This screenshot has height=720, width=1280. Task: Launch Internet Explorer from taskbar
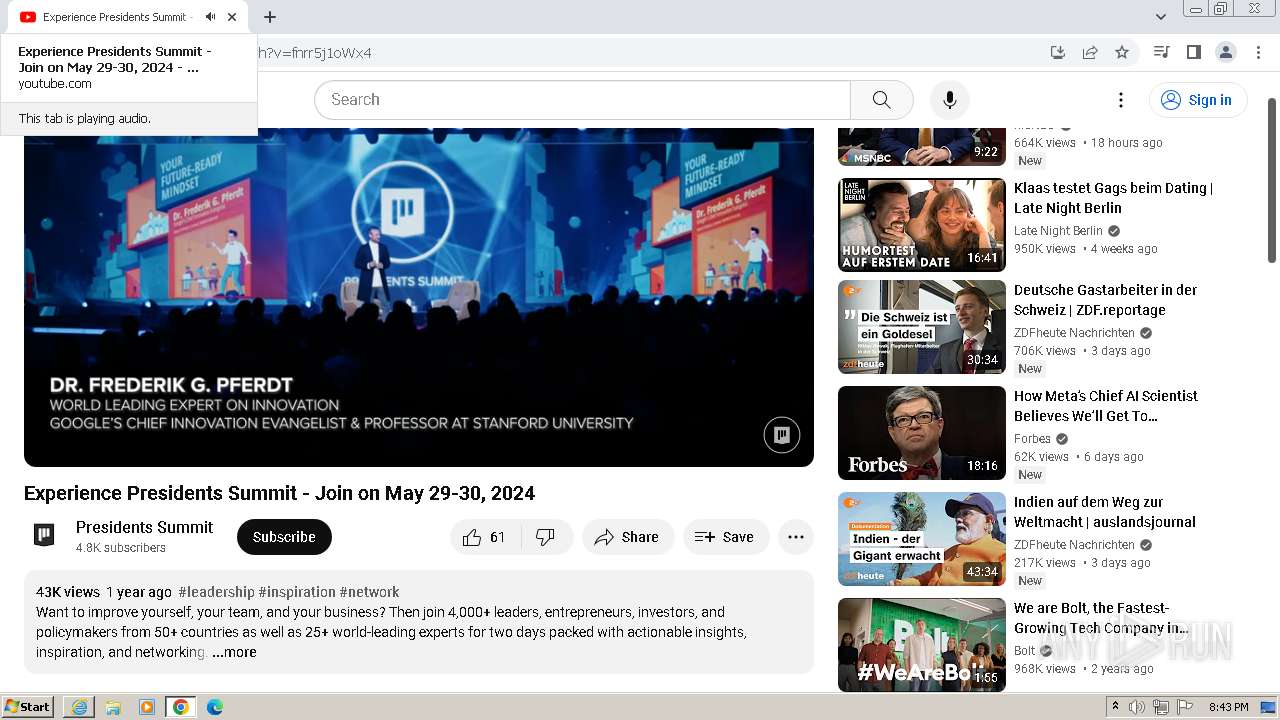(x=79, y=707)
